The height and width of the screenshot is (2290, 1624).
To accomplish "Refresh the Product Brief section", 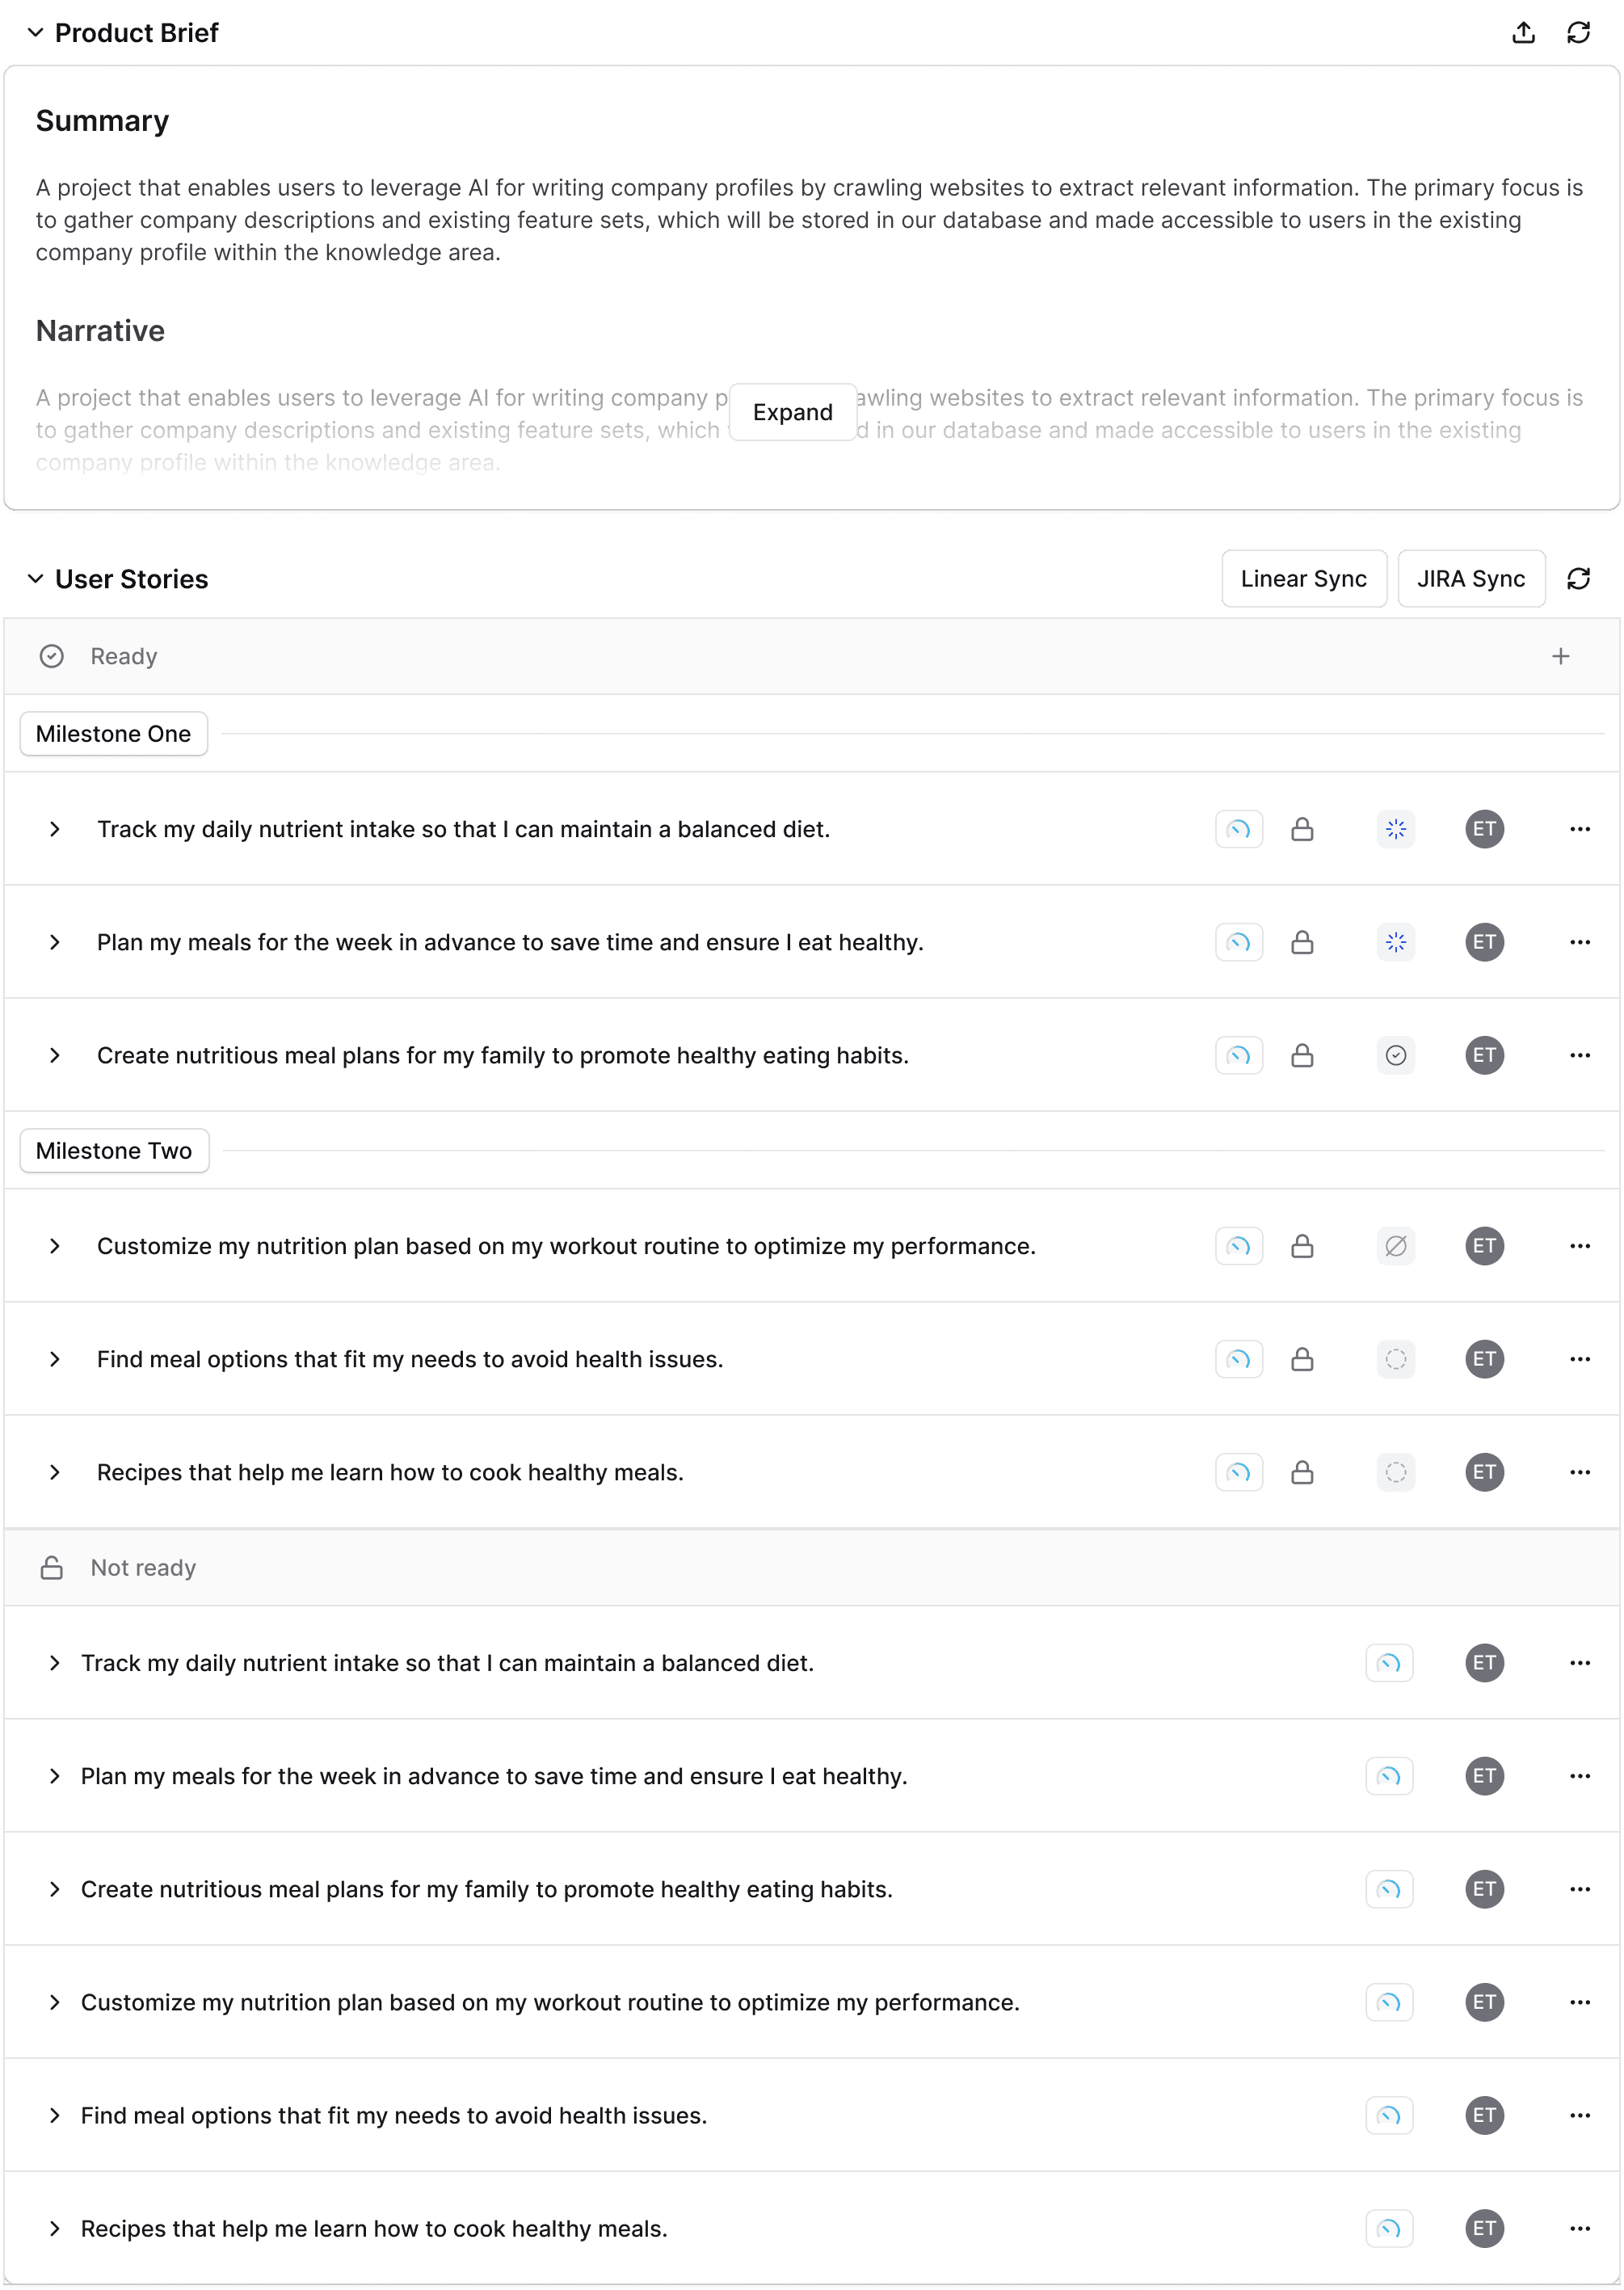I will point(1578,33).
